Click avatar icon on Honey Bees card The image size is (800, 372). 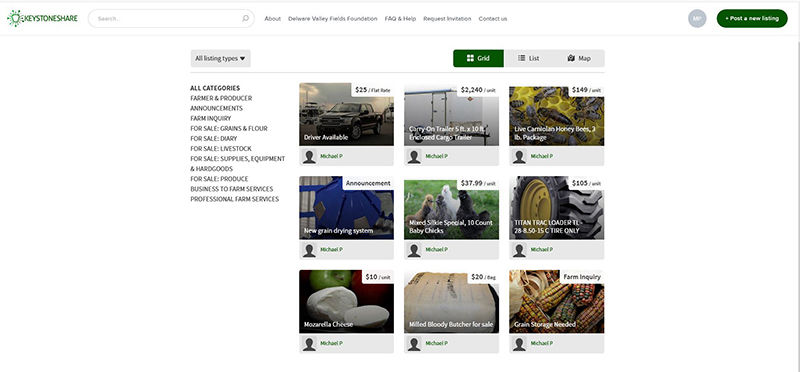[519, 157]
